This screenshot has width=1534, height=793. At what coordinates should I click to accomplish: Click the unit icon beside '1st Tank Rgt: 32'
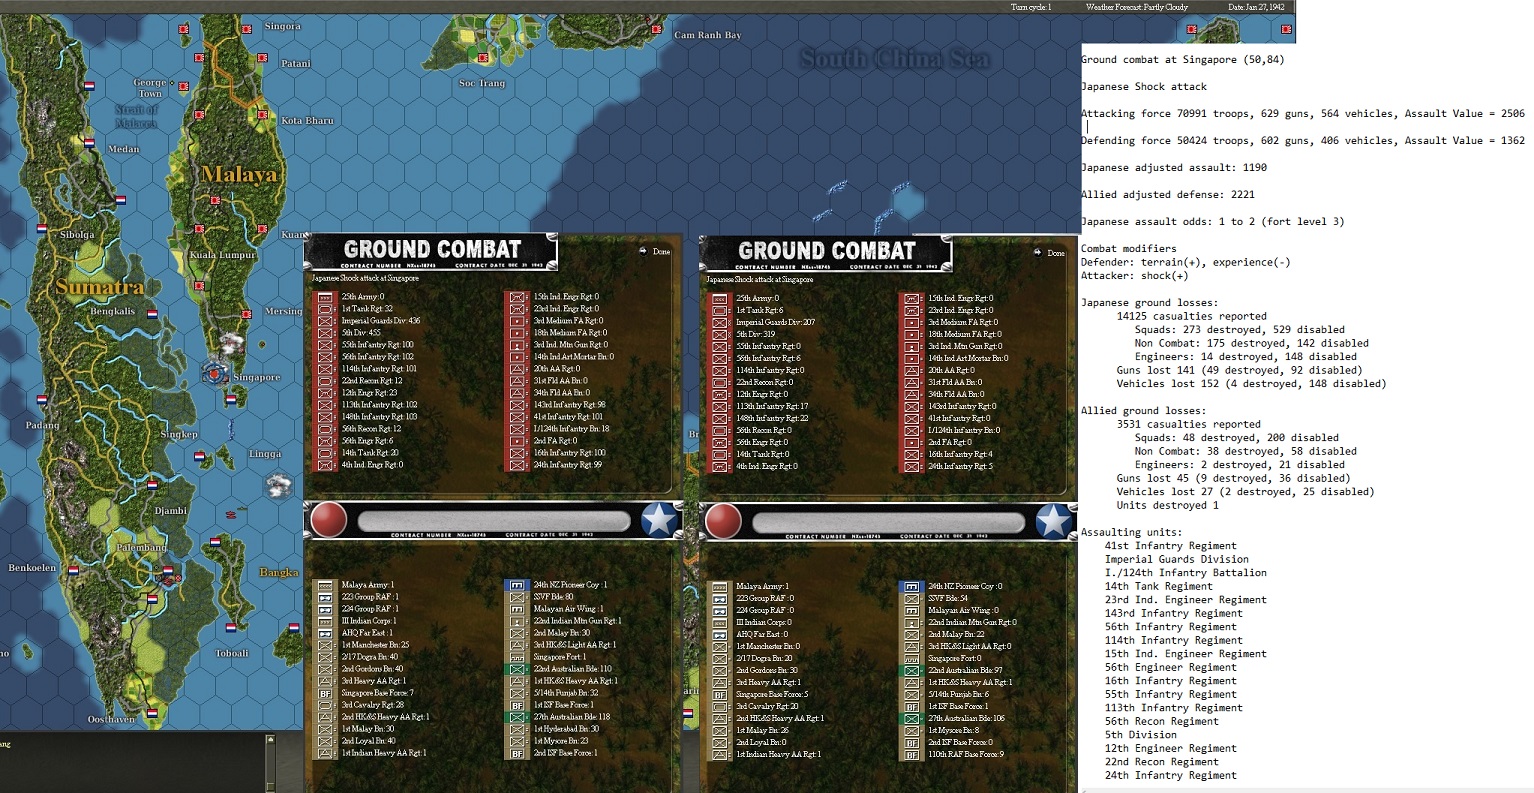click(x=325, y=309)
